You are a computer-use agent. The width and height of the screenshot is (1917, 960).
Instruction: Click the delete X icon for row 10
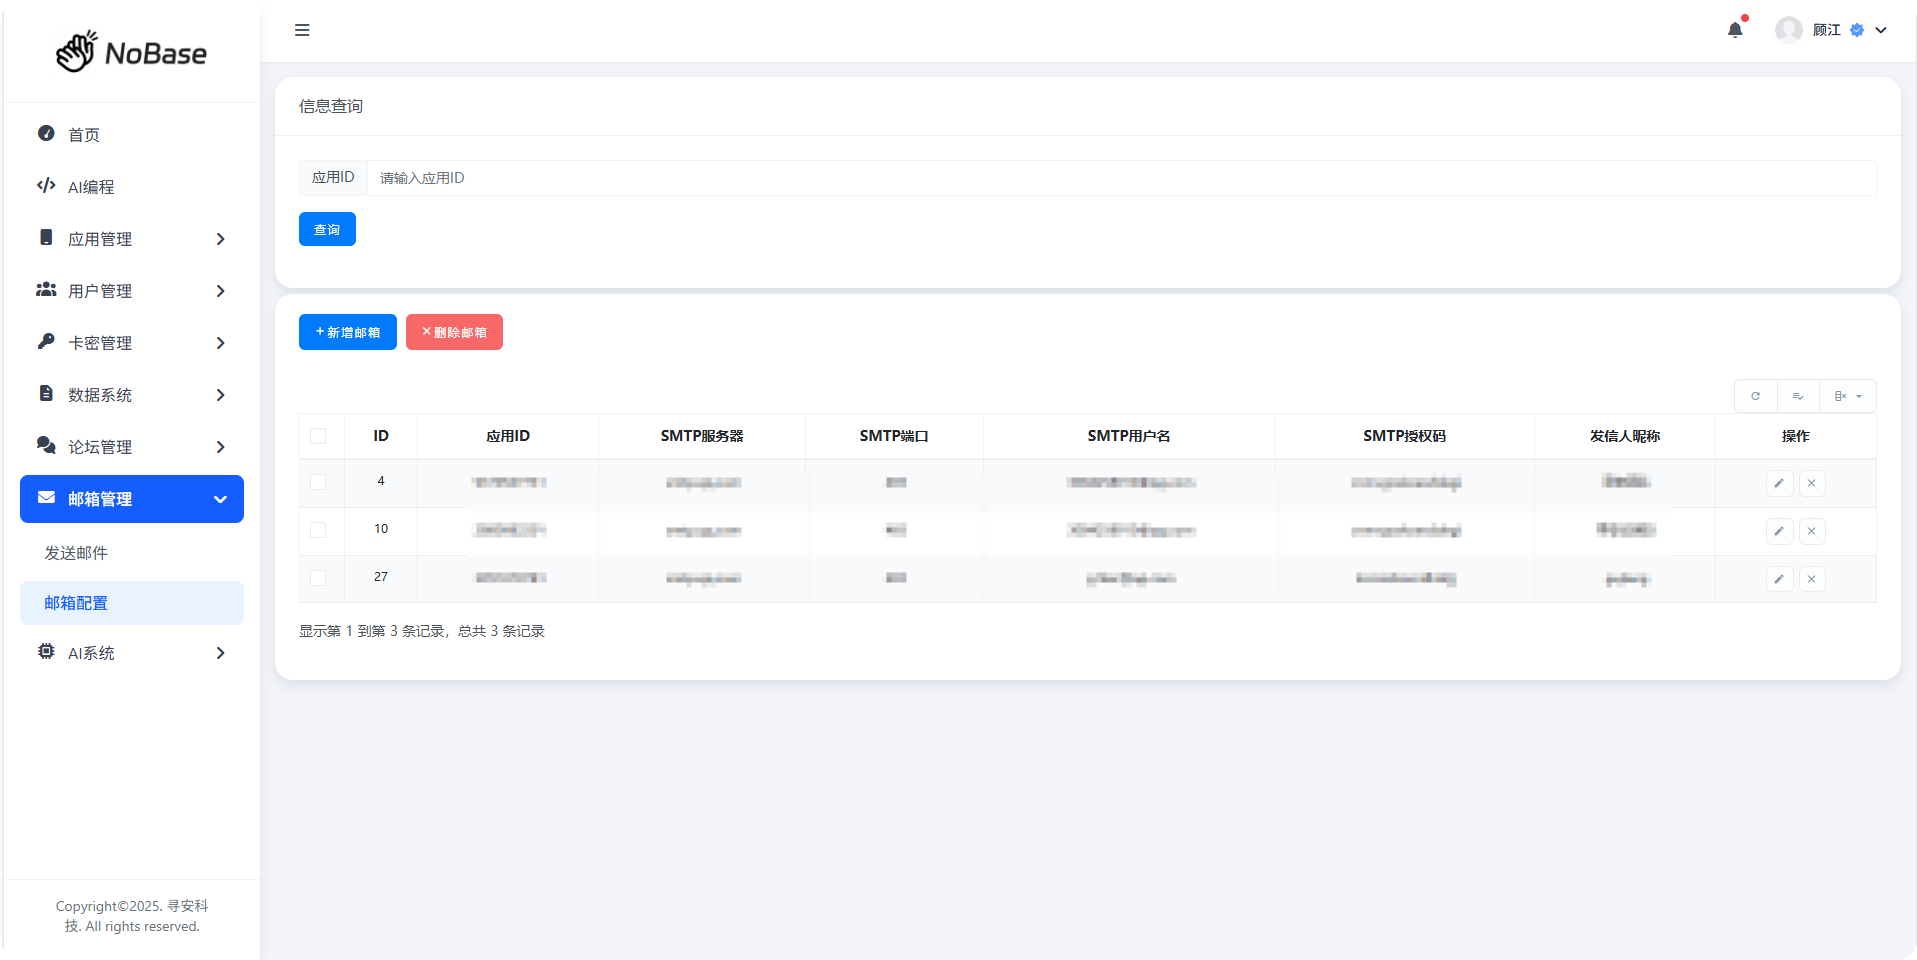point(1812,531)
